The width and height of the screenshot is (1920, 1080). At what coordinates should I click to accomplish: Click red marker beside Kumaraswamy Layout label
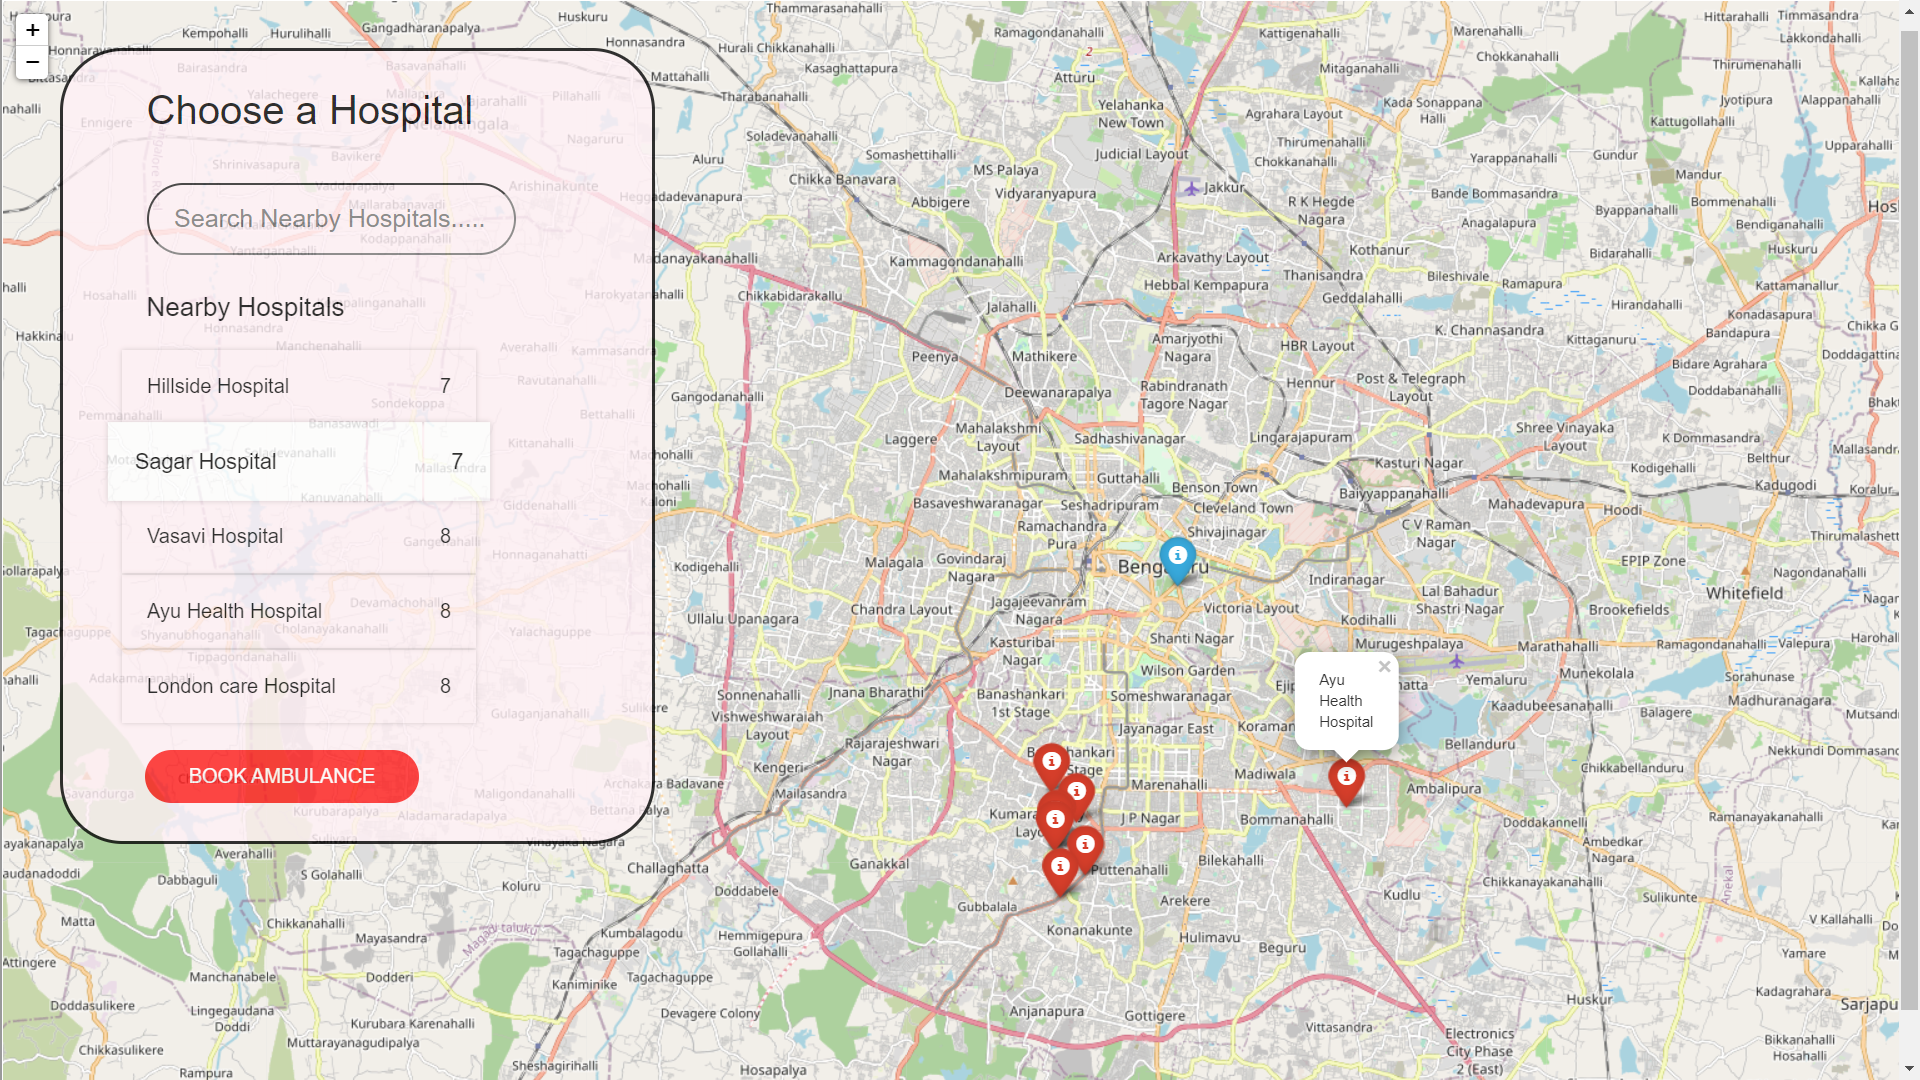tap(1054, 820)
